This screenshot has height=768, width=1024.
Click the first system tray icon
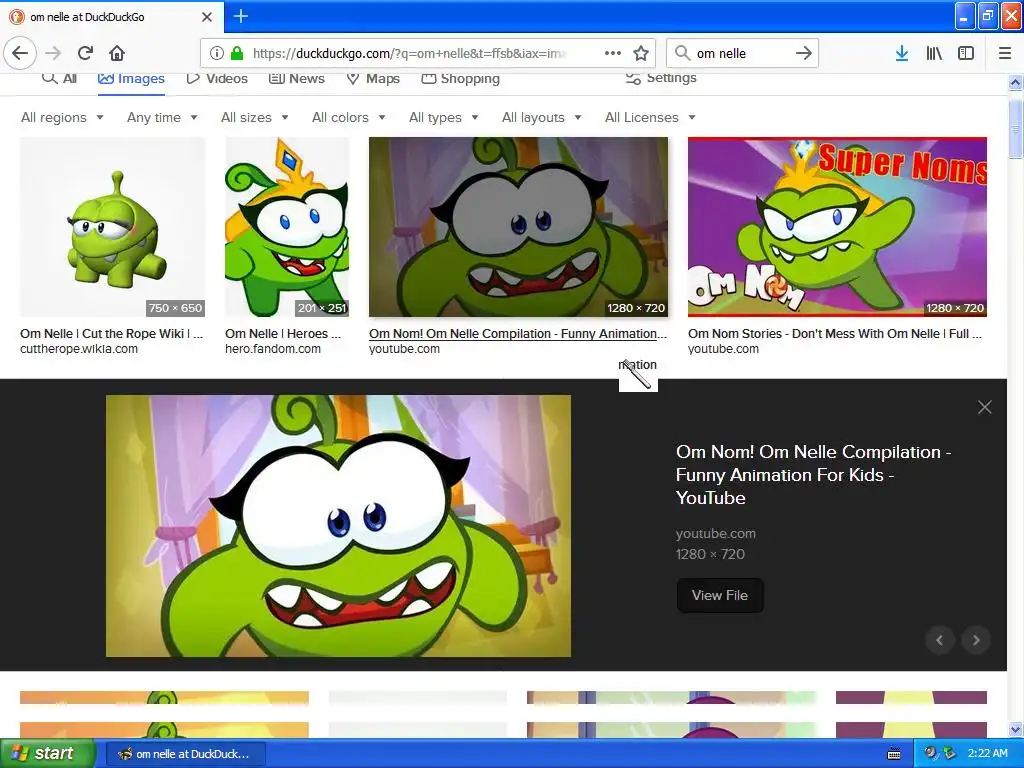[x=930, y=753]
